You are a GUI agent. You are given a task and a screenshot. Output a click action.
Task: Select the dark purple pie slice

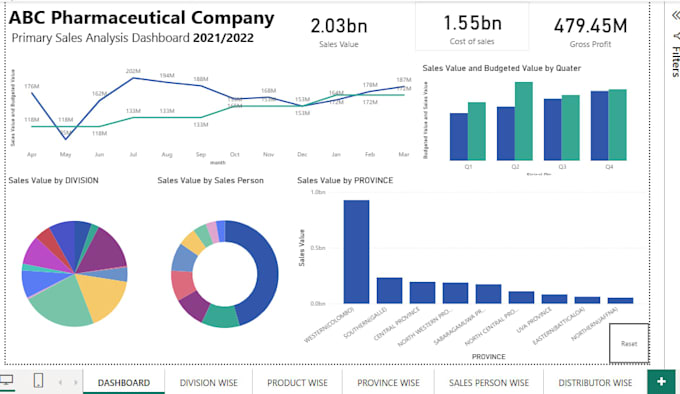104,252
